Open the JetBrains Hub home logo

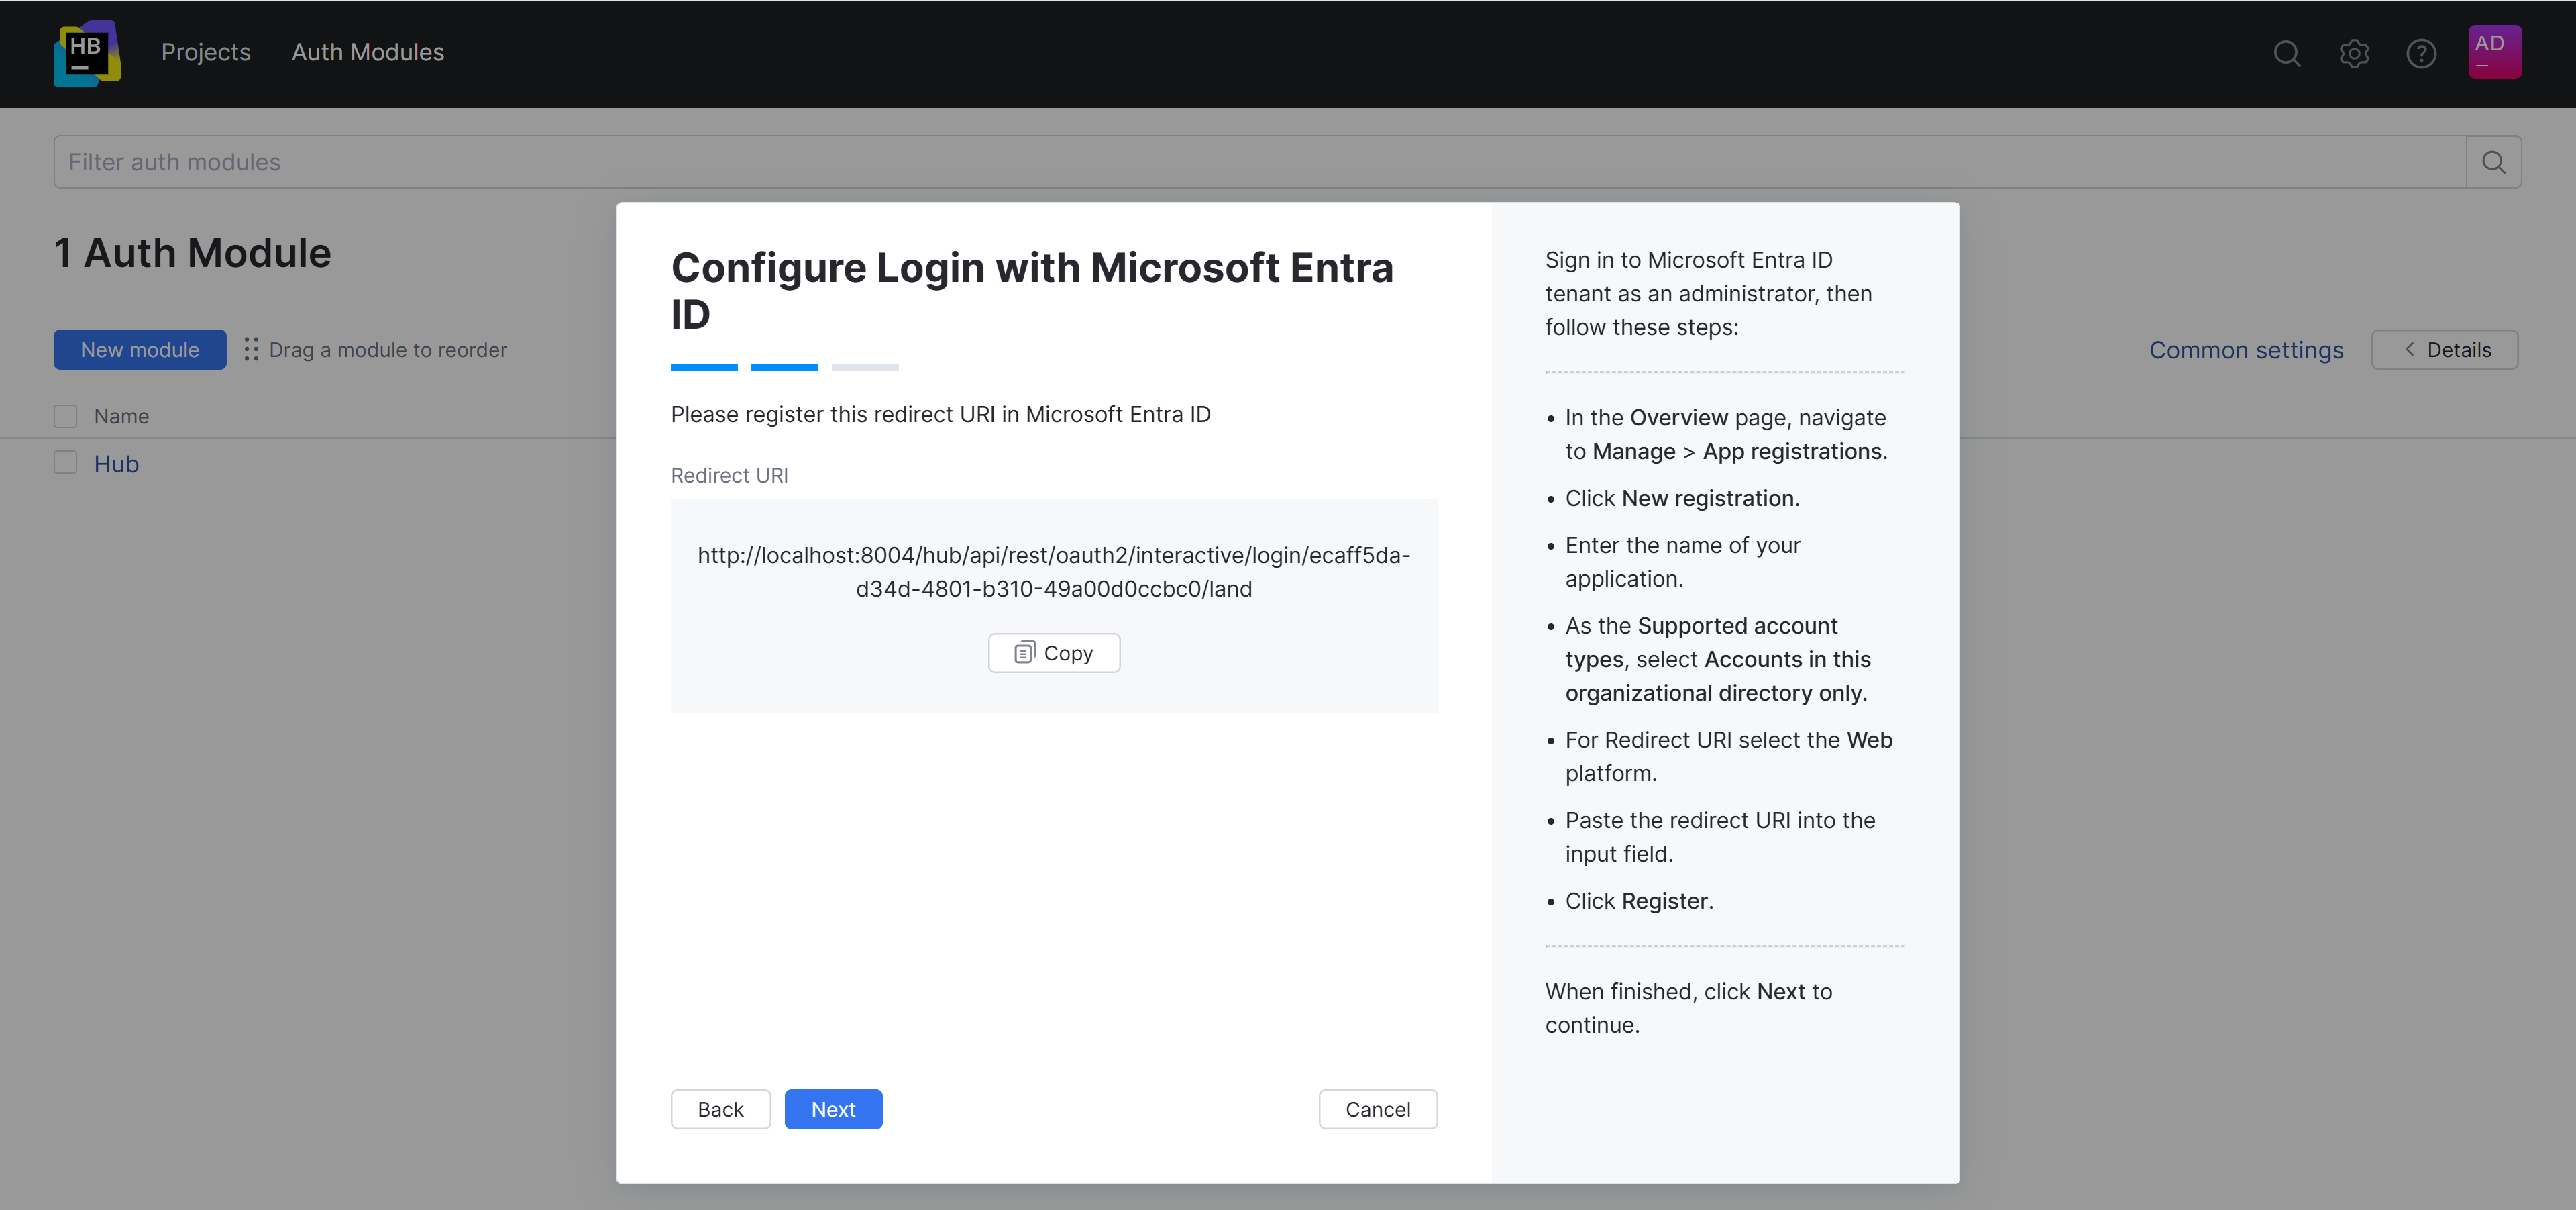(87, 53)
